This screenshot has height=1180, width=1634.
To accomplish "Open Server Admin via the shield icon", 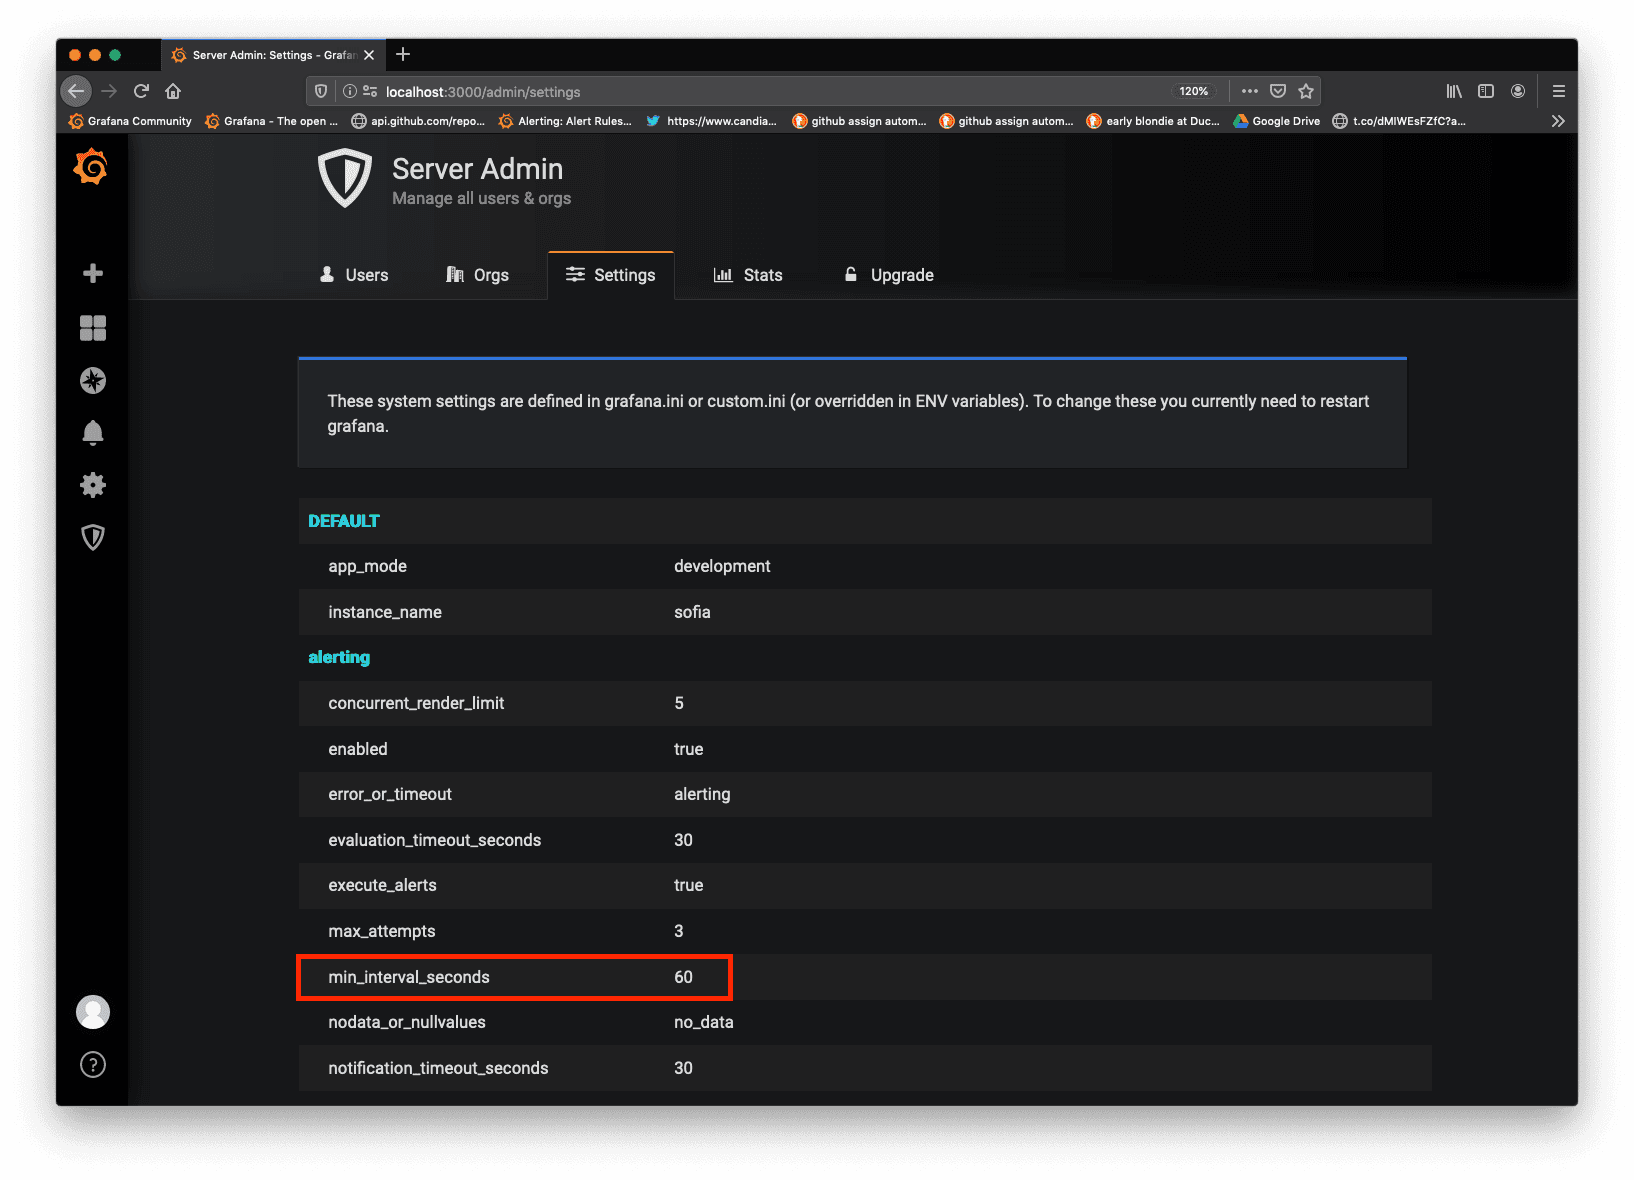I will pos(92,537).
